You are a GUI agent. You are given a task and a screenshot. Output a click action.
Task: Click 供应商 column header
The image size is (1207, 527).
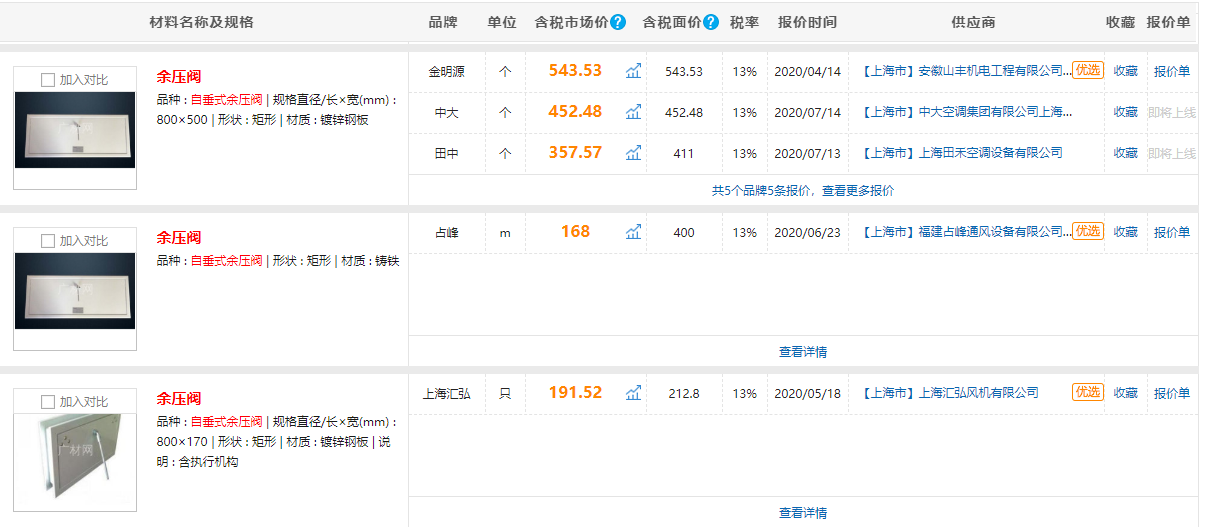click(x=973, y=22)
